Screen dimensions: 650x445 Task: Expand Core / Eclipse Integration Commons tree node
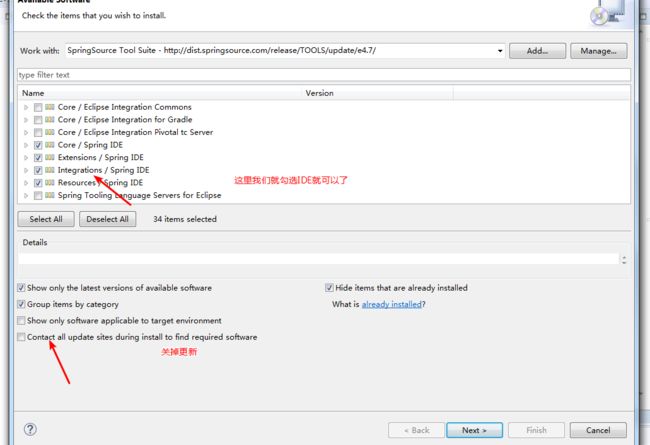pos(26,107)
